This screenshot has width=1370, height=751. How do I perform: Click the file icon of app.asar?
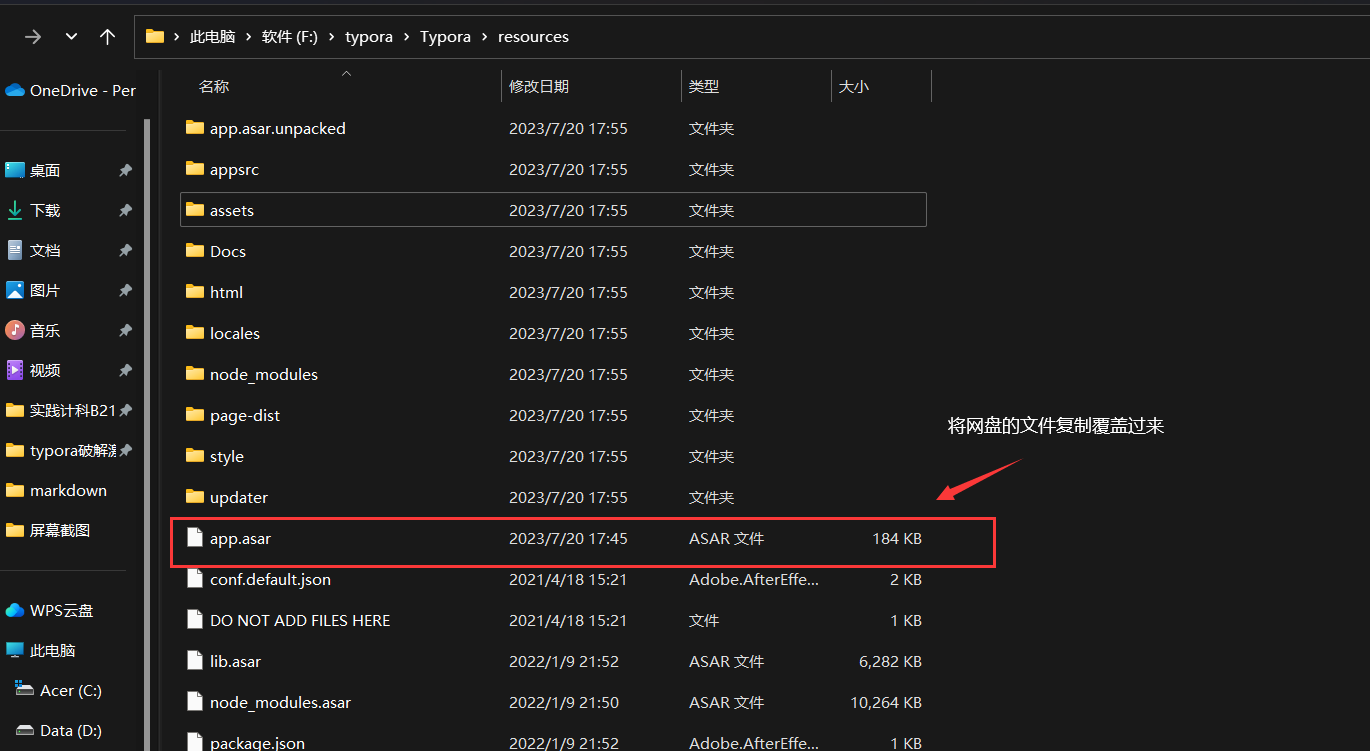[x=195, y=538]
